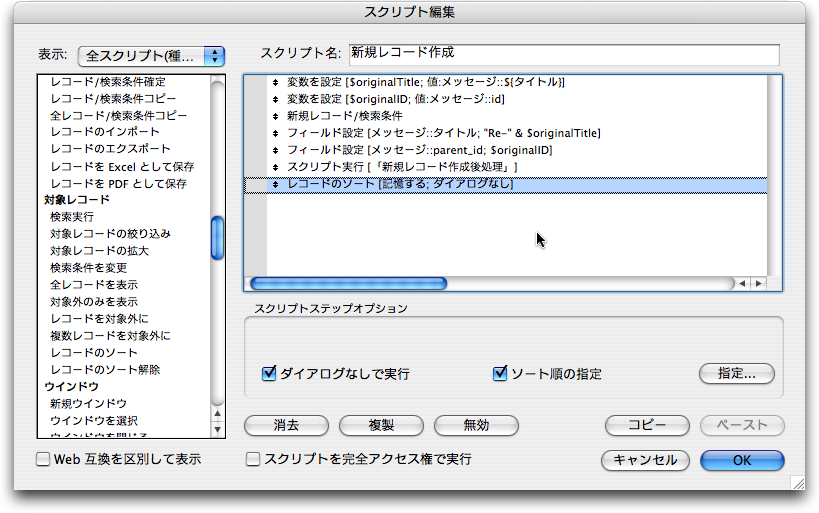Click the reorder handle of the $originalTitle variable step
Image resolution: width=819 pixels, height=513 pixels.
(275, 82)
